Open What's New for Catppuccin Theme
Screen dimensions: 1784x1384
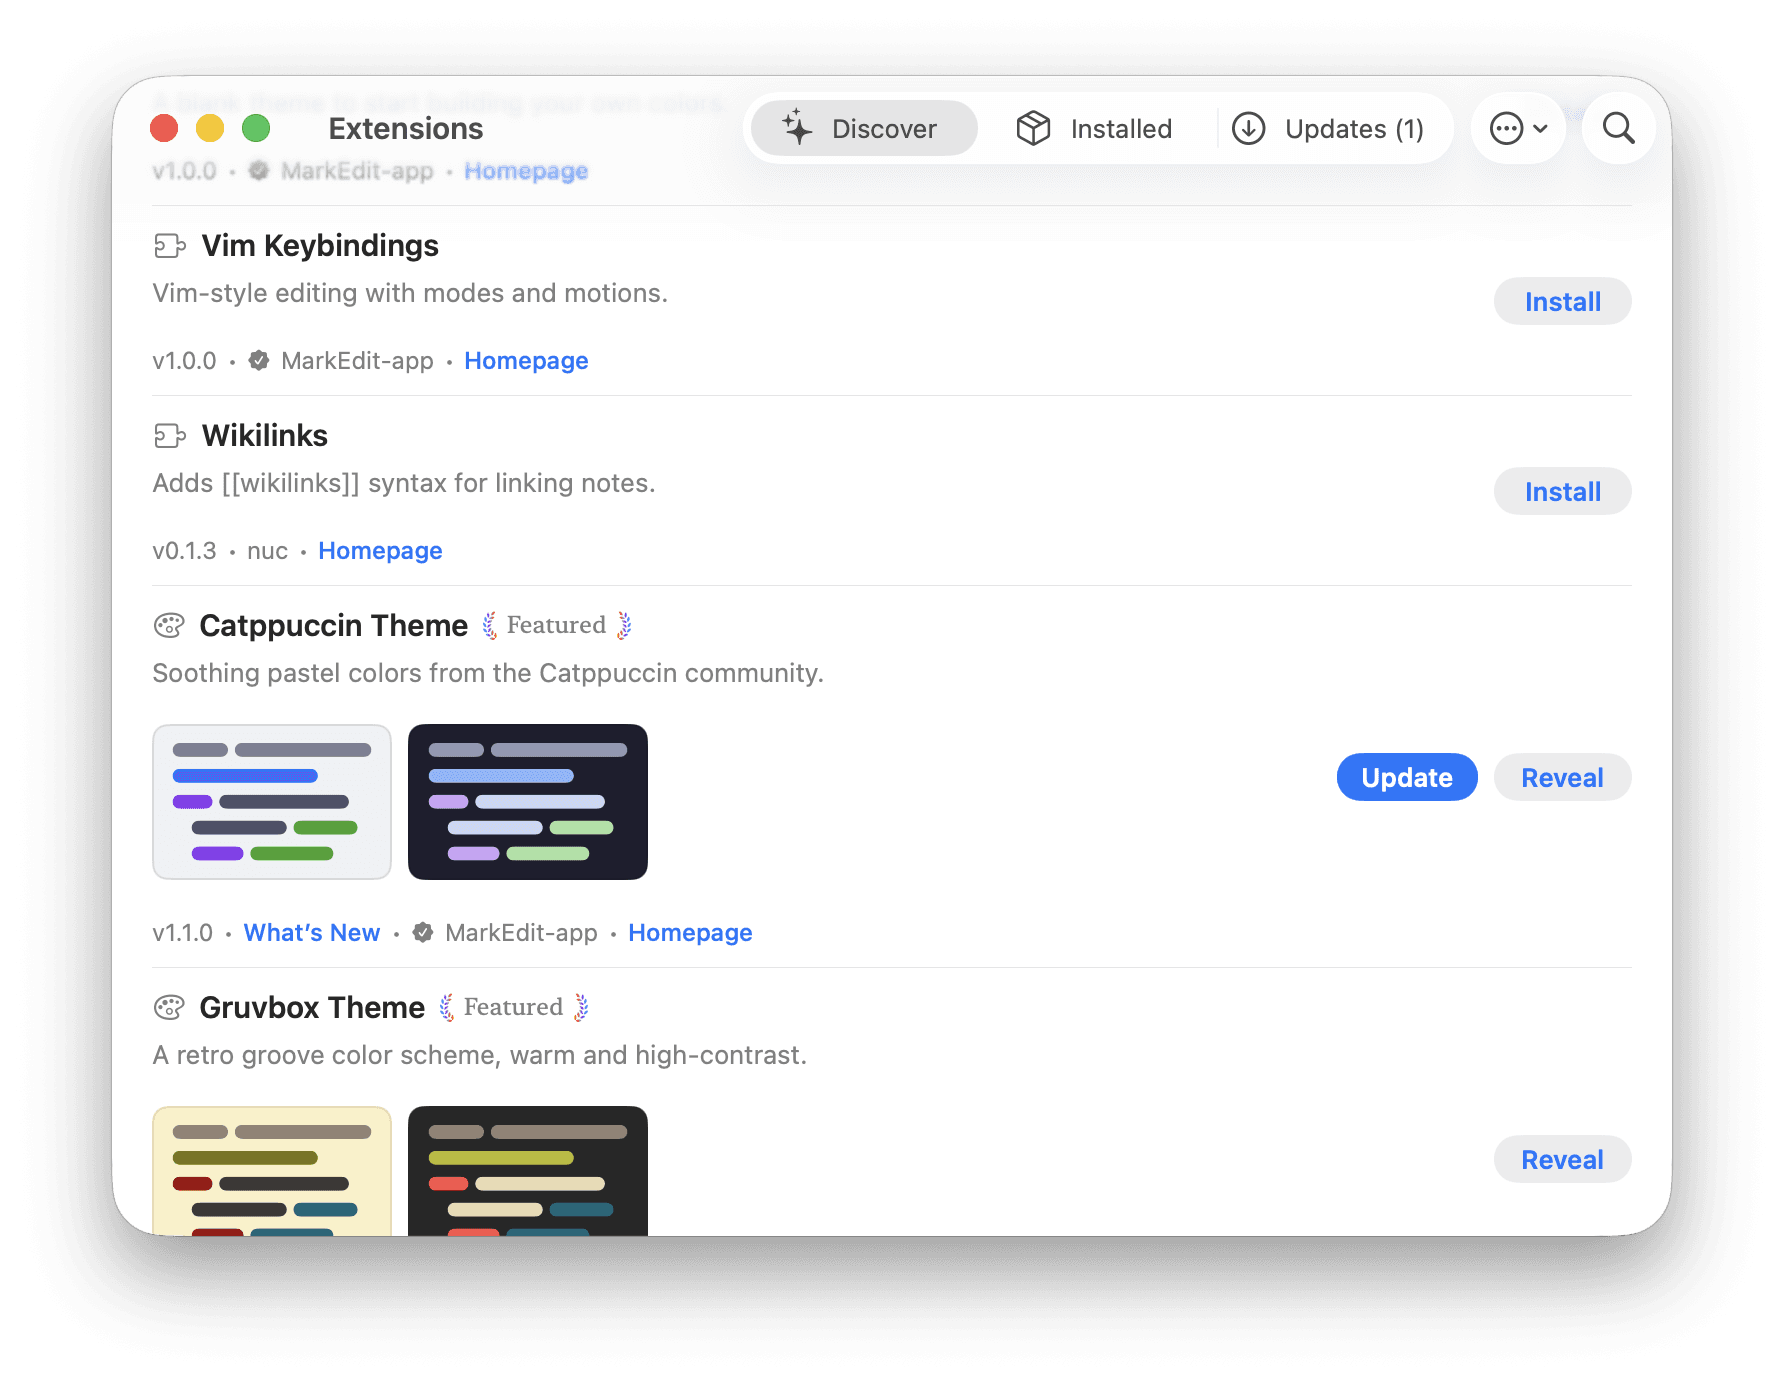click(312, 932)
